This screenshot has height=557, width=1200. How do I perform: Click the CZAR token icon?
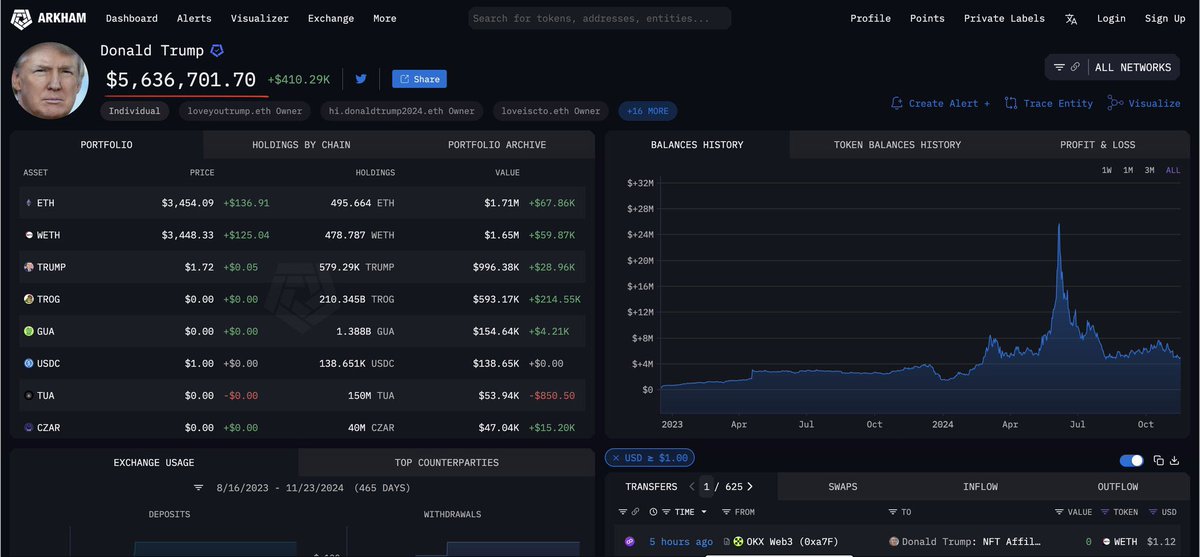28,427
